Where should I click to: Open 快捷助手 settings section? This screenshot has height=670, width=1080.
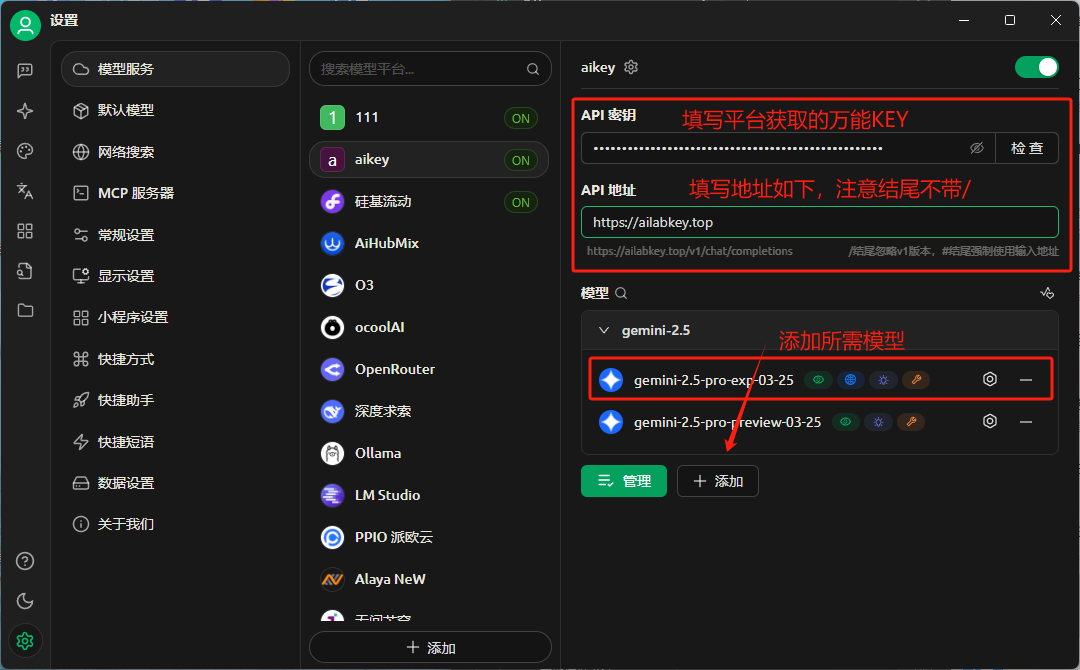tap(176, 400)
